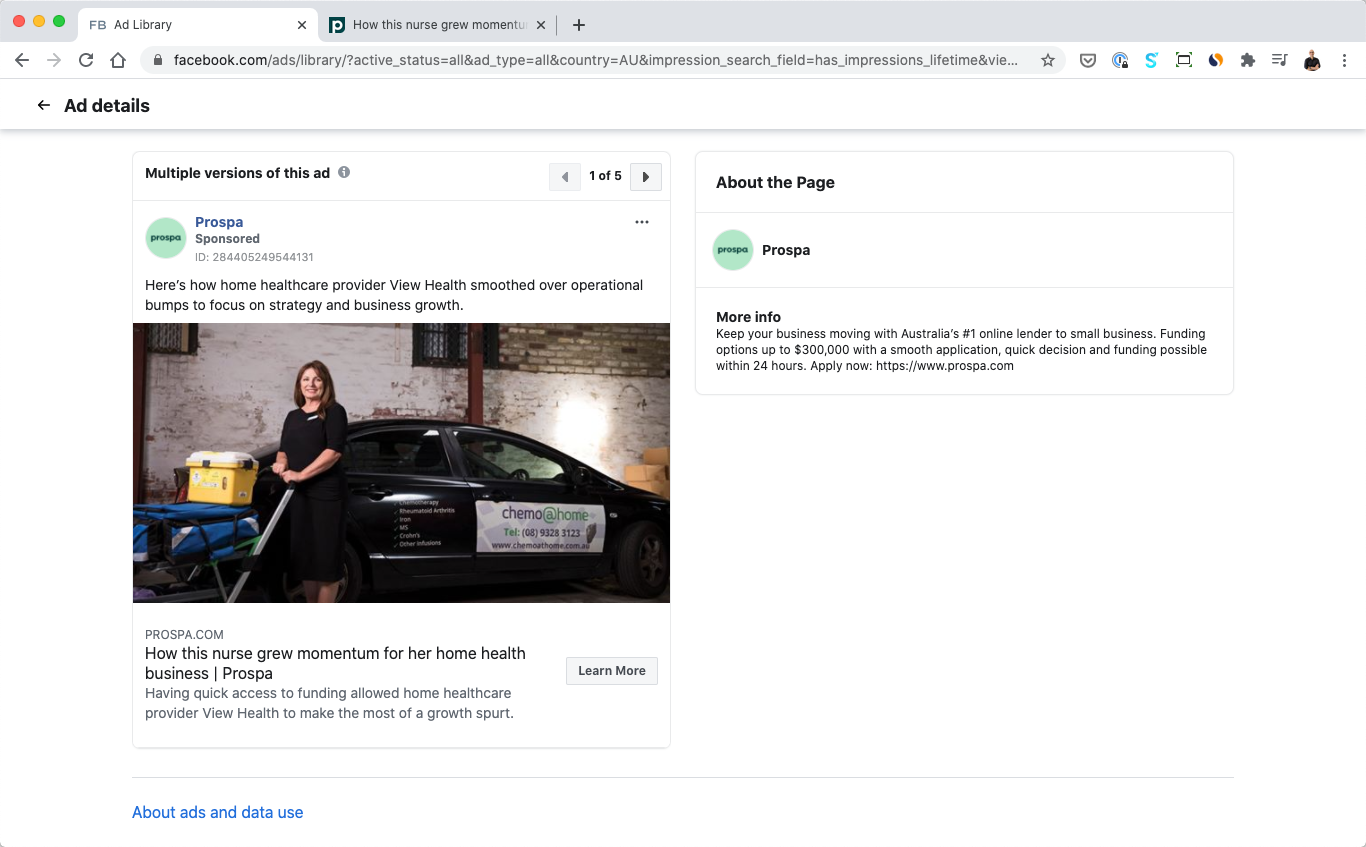1366x847 pixels.
Task: Click the Prospa logo in About the Page
Action: [733, 250]
